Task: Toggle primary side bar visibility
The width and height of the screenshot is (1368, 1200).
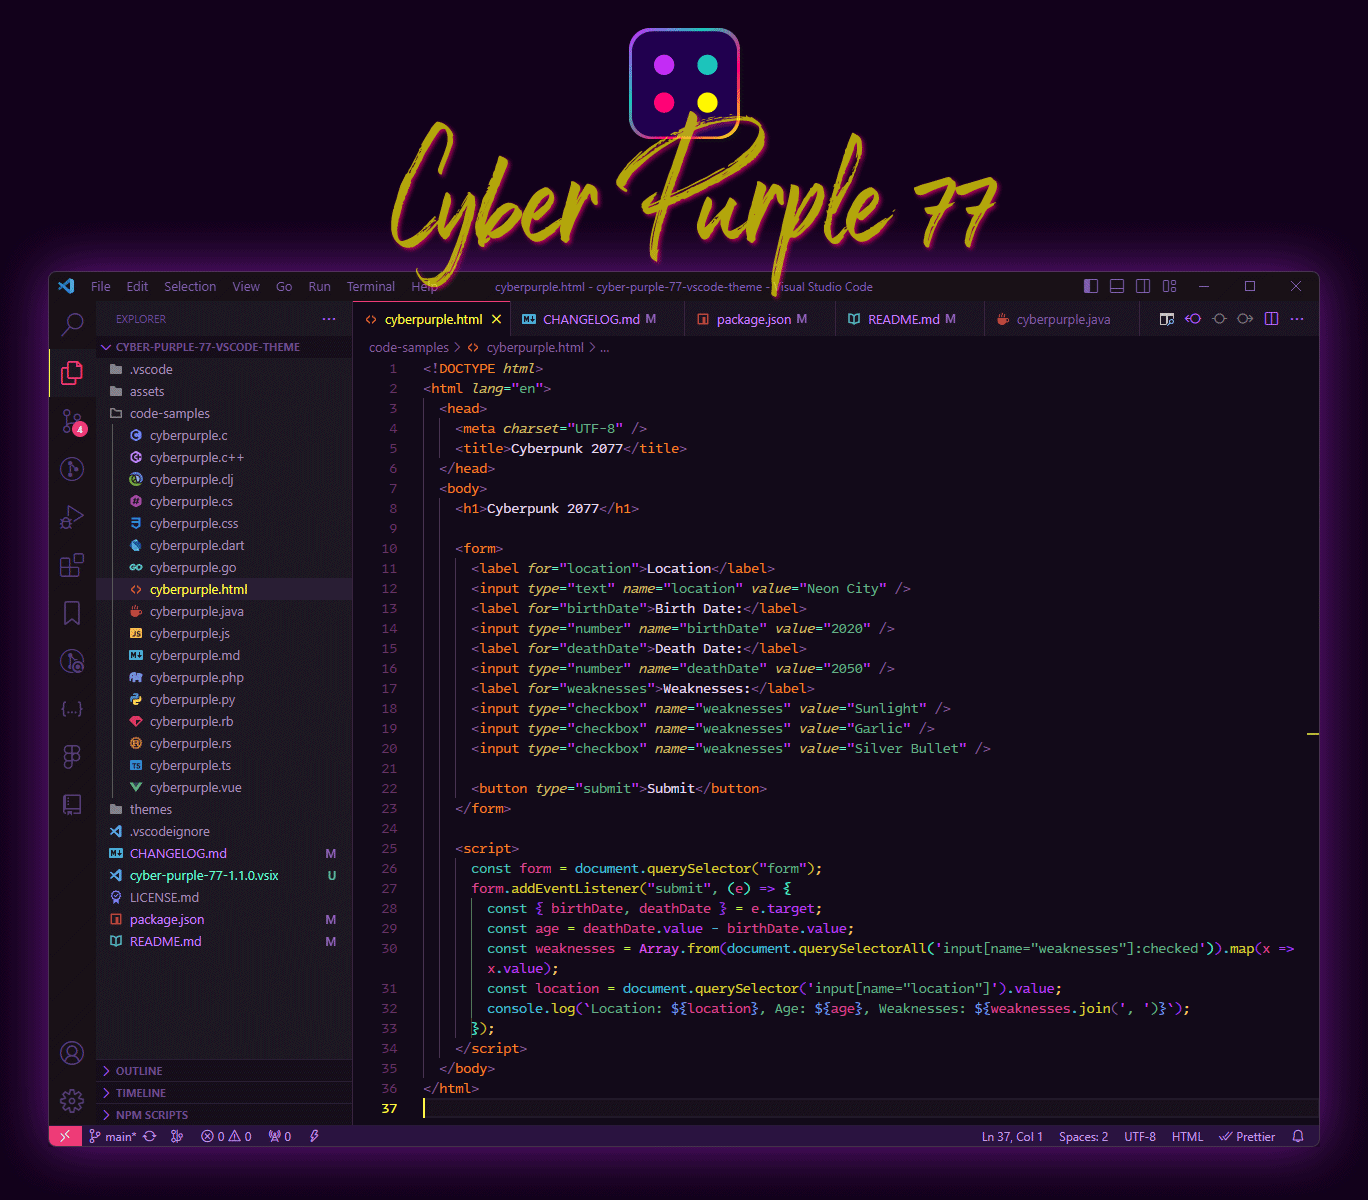Action: pyautogui.click(x=1091, y=286)
